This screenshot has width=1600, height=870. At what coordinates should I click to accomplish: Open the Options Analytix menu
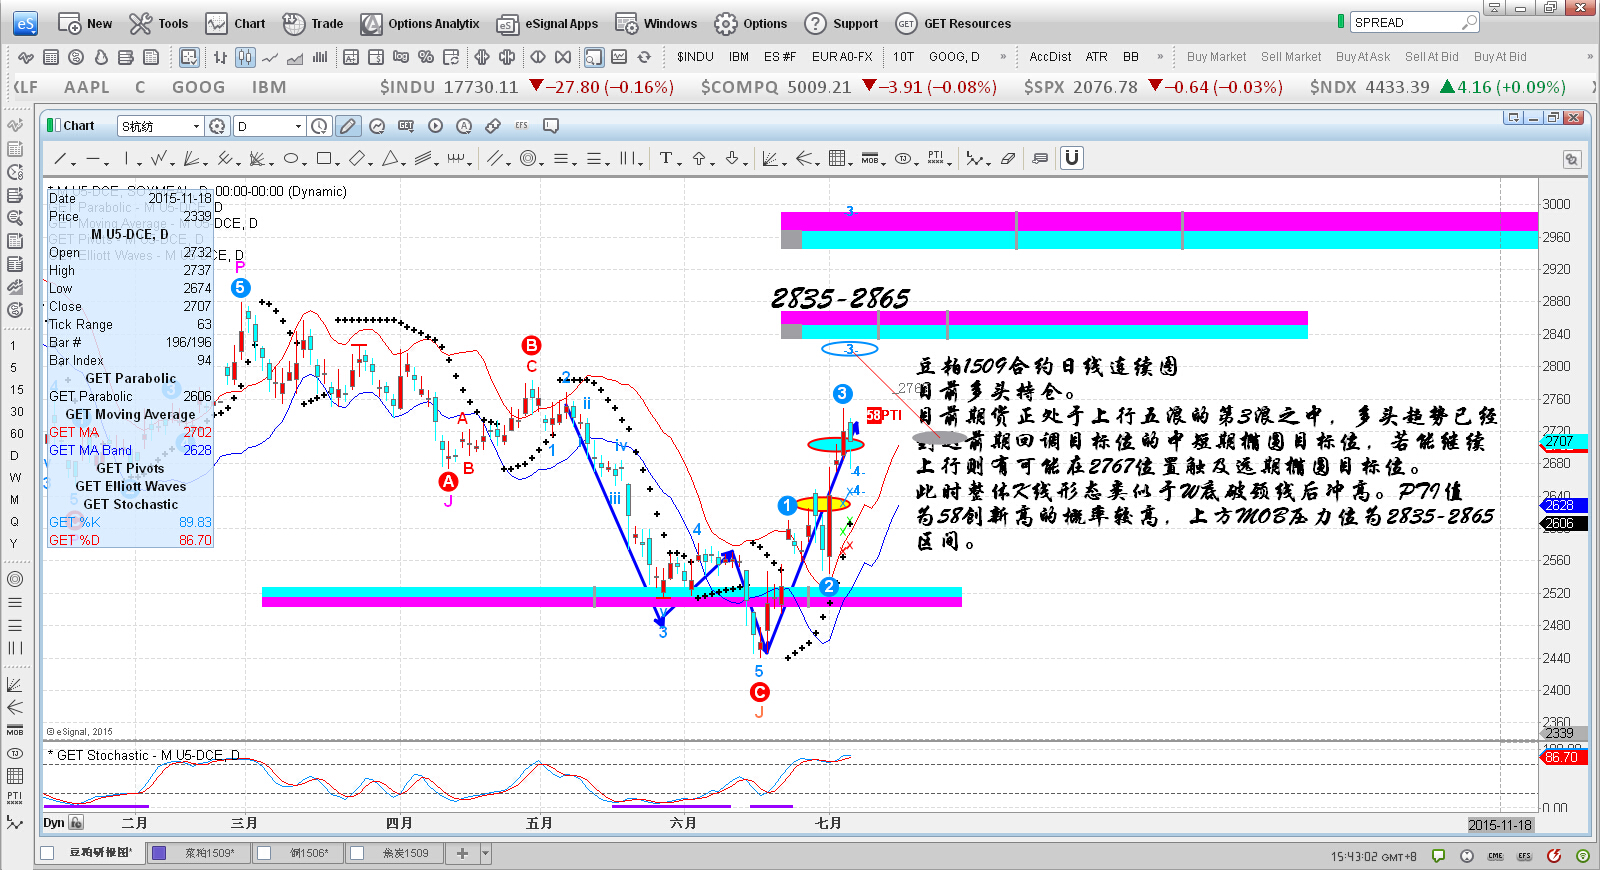[x=420, y=23]
